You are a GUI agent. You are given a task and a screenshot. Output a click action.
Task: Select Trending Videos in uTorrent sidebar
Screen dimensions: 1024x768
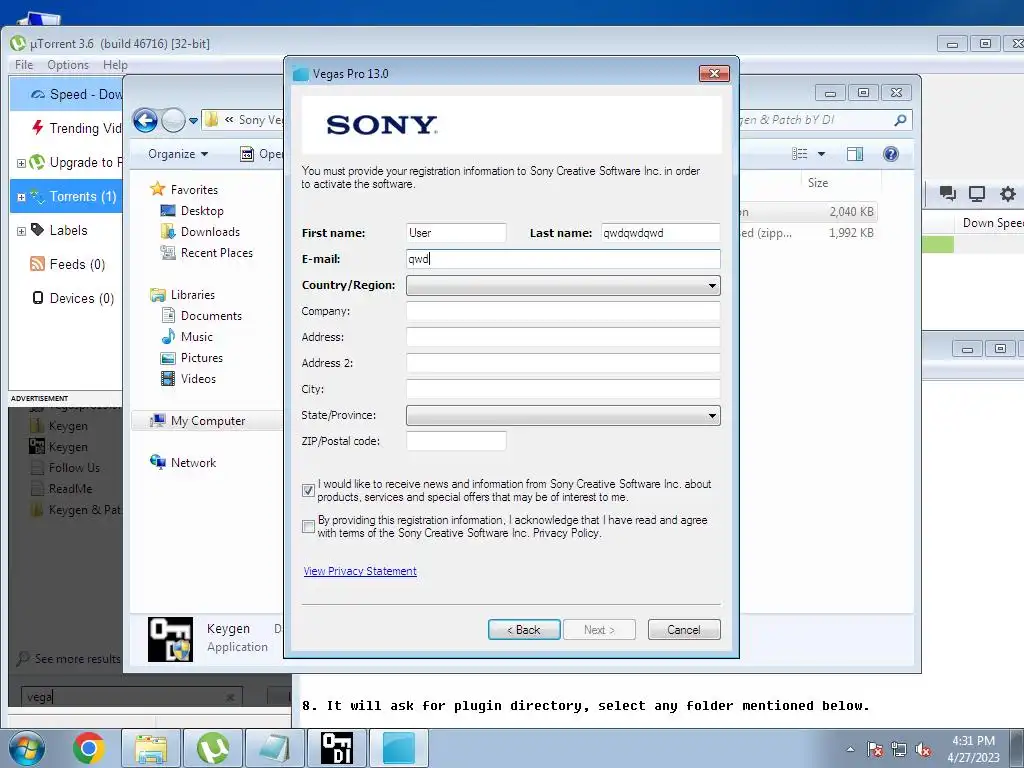(x=77, y=128)
